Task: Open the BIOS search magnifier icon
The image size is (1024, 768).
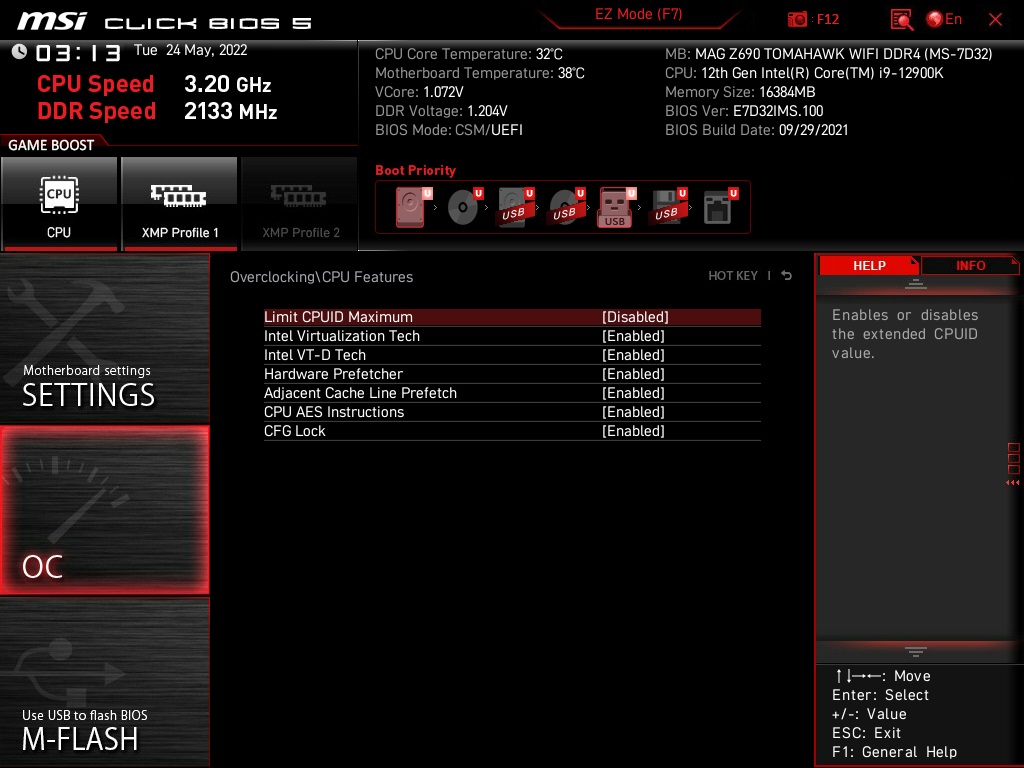Action: (902, 19)
